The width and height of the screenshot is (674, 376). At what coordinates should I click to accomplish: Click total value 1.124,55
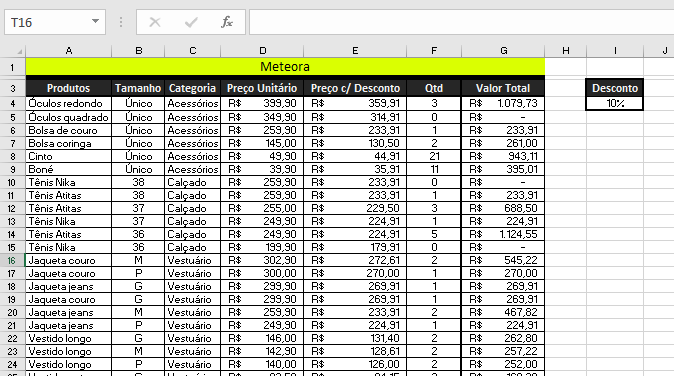coord(503,234)
